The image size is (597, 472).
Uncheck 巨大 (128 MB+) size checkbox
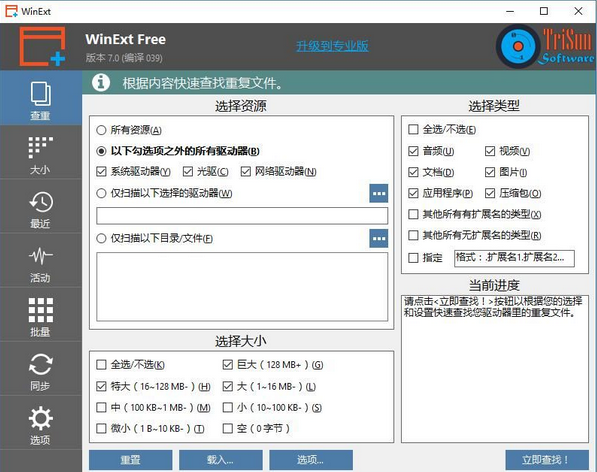pyautogui.click(x=228, y=365)
